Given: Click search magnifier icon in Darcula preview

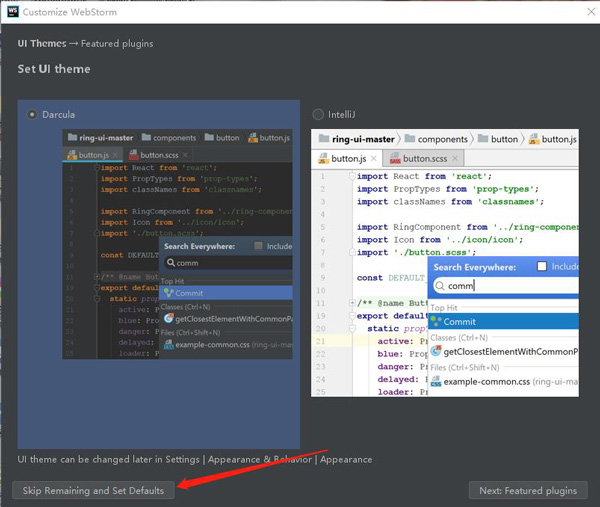Looking at the screenshot, I should click(x=171, y=262).
